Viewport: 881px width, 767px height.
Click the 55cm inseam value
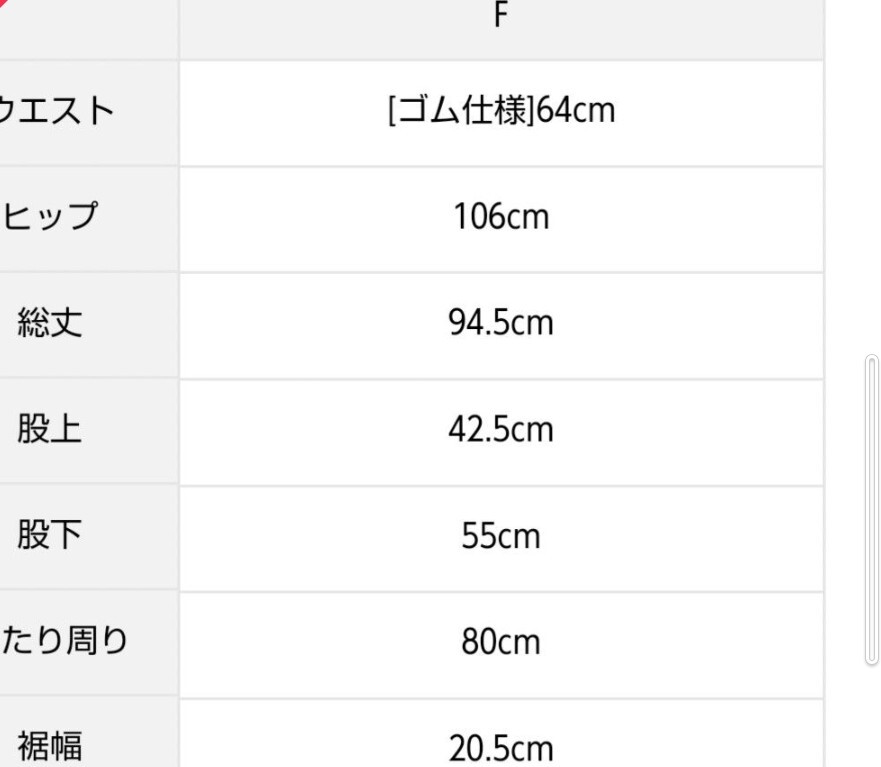click(x=501, y=535)
